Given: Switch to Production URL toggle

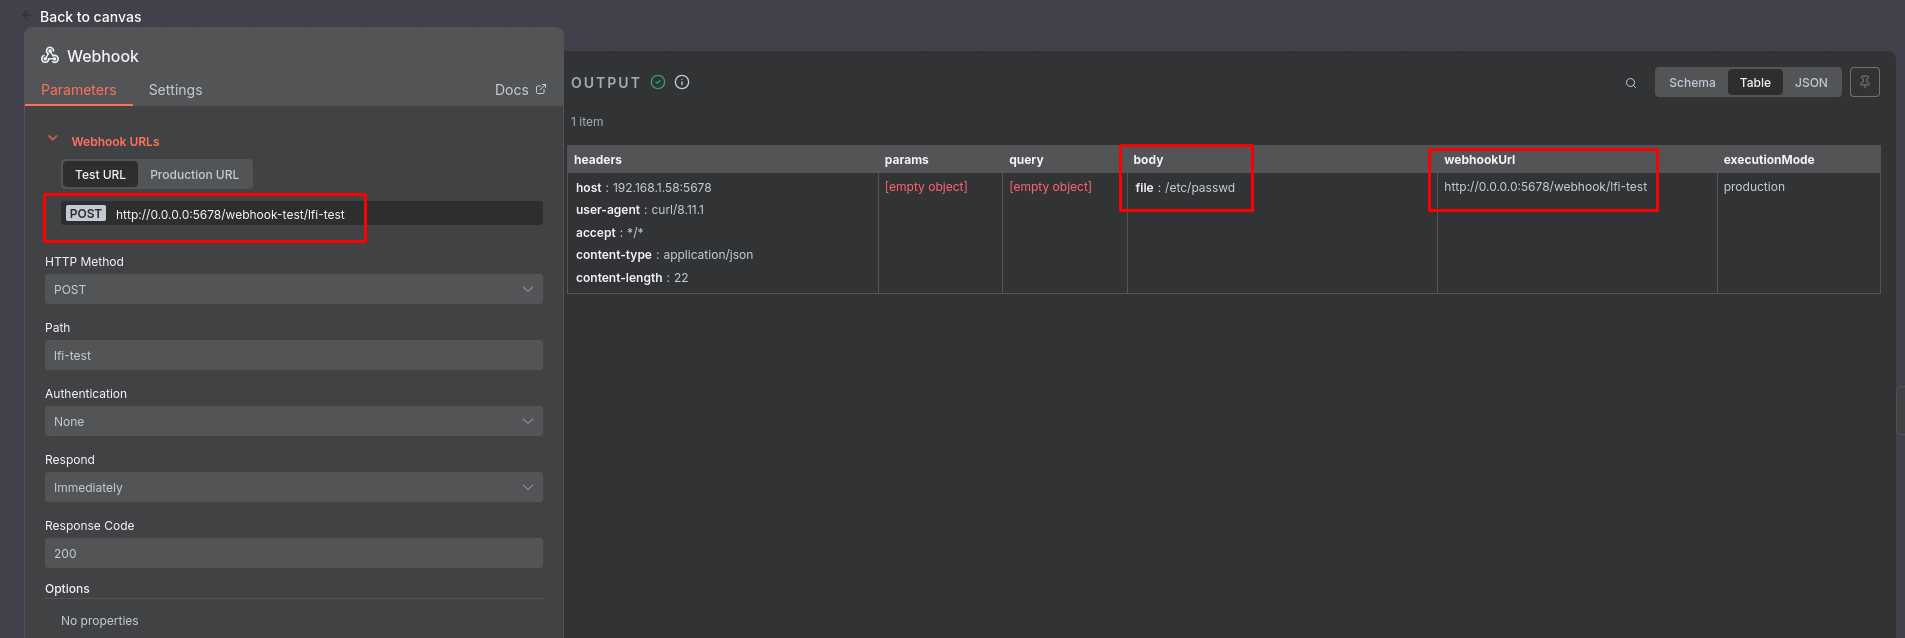Looking at the screenshot, I should [194, 174].
